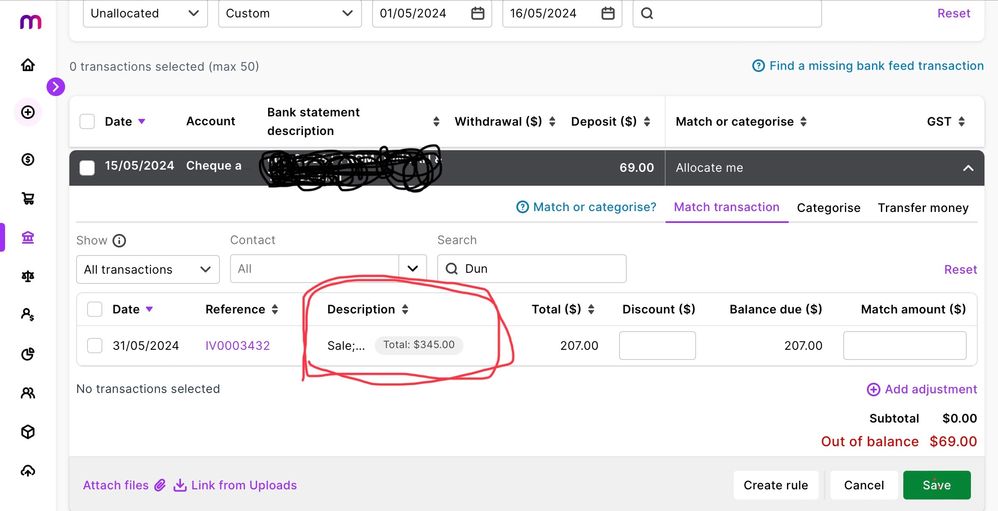
Task: Open the Unallocated status dropdown
Action: pos(144,14)
